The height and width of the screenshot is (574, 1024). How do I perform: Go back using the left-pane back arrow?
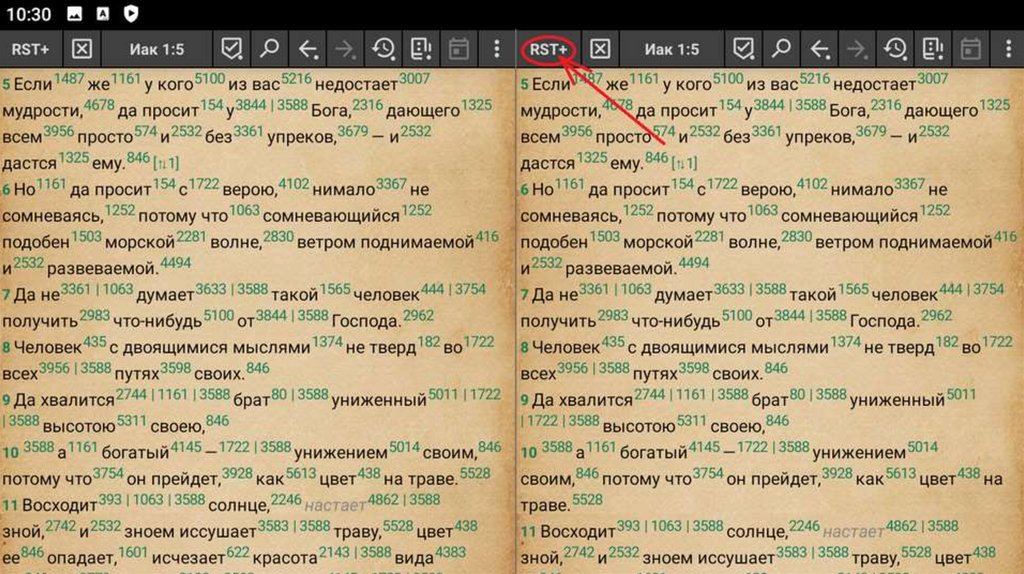click(x=308, y=49)
